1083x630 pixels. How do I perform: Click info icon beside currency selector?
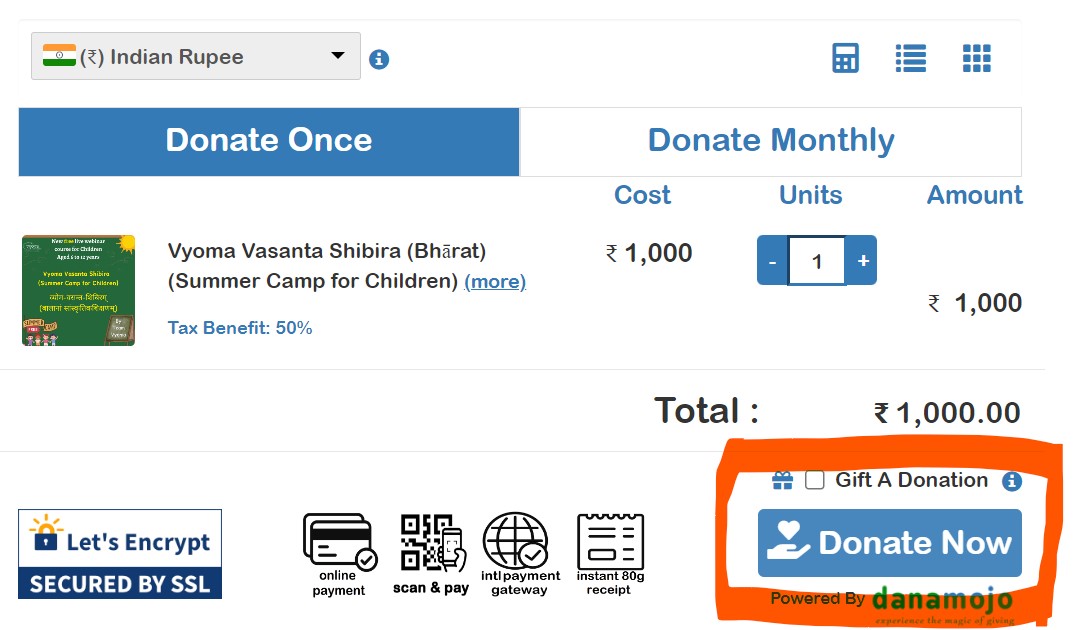[379, 60]
